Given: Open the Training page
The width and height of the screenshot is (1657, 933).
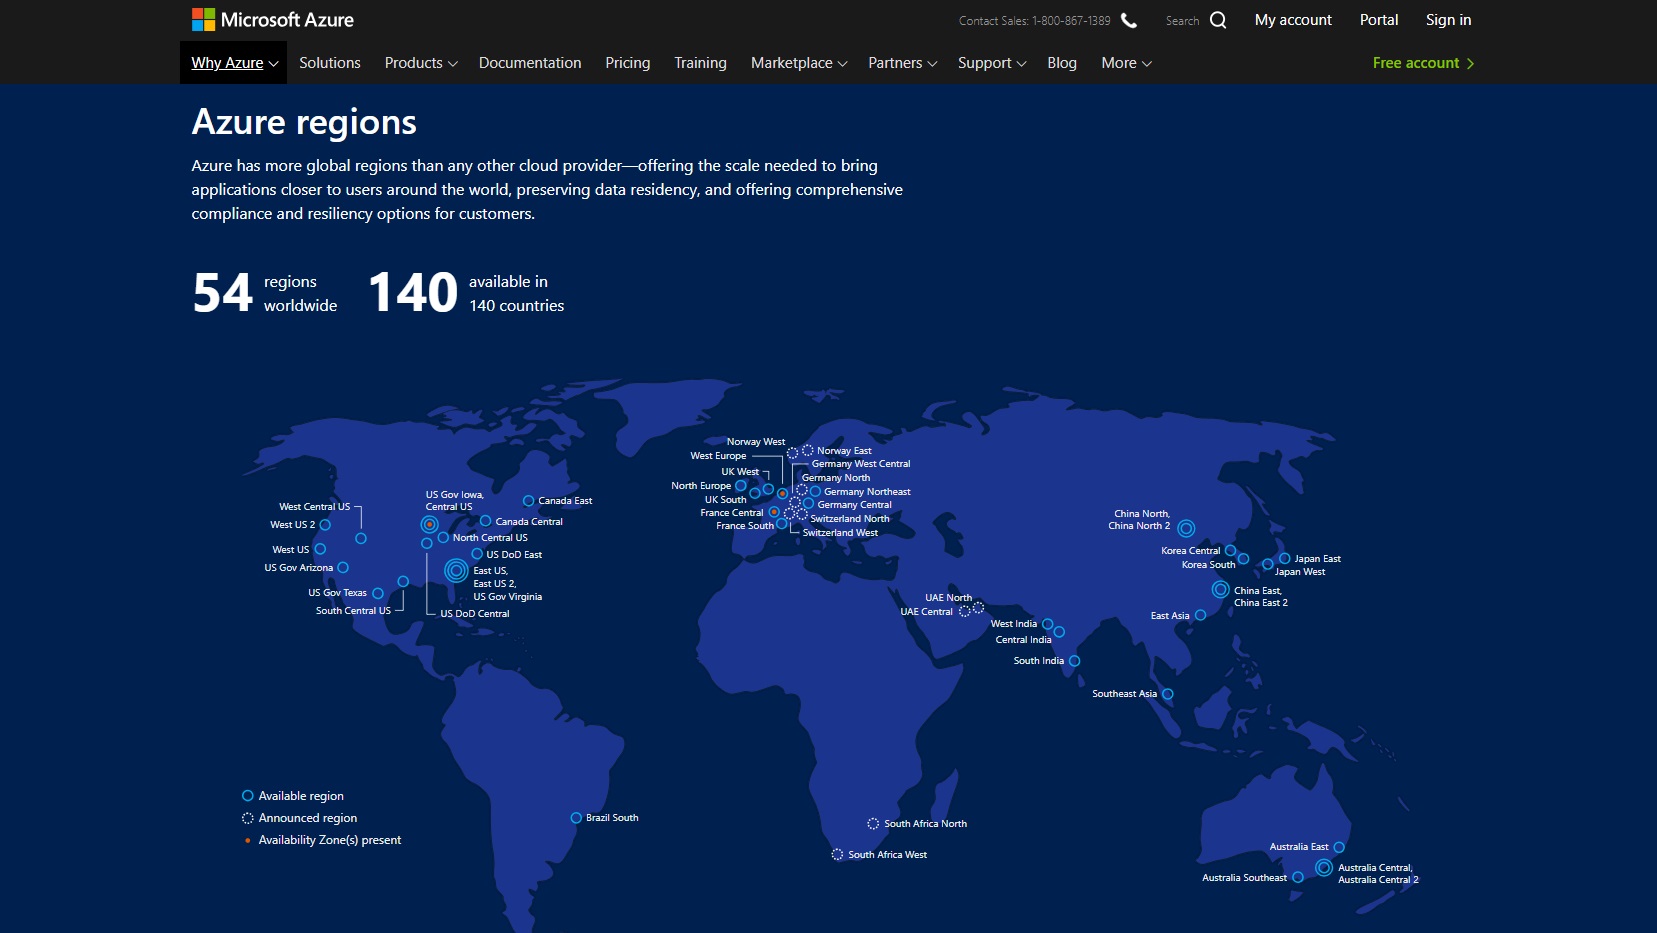Looking at the screenshot, I should (x=700, y=63).
